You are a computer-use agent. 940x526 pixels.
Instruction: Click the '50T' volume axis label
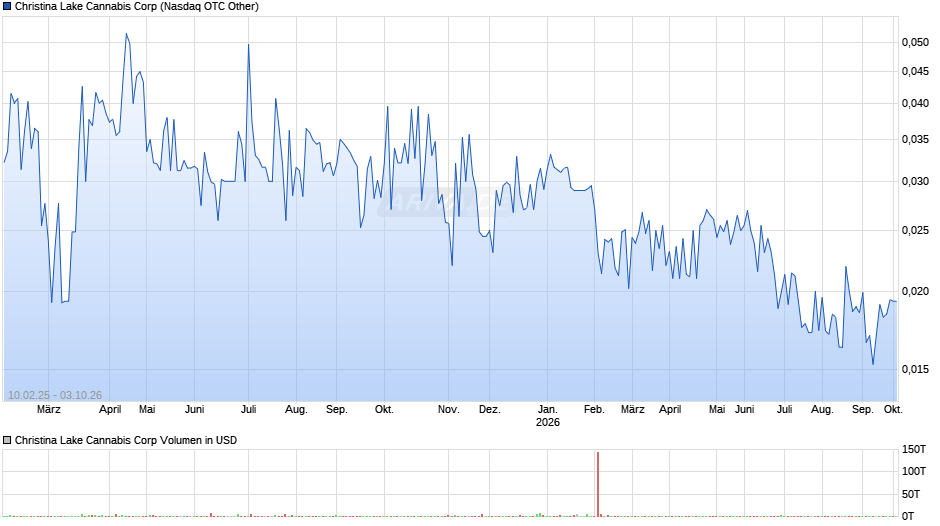click(911, 494)
